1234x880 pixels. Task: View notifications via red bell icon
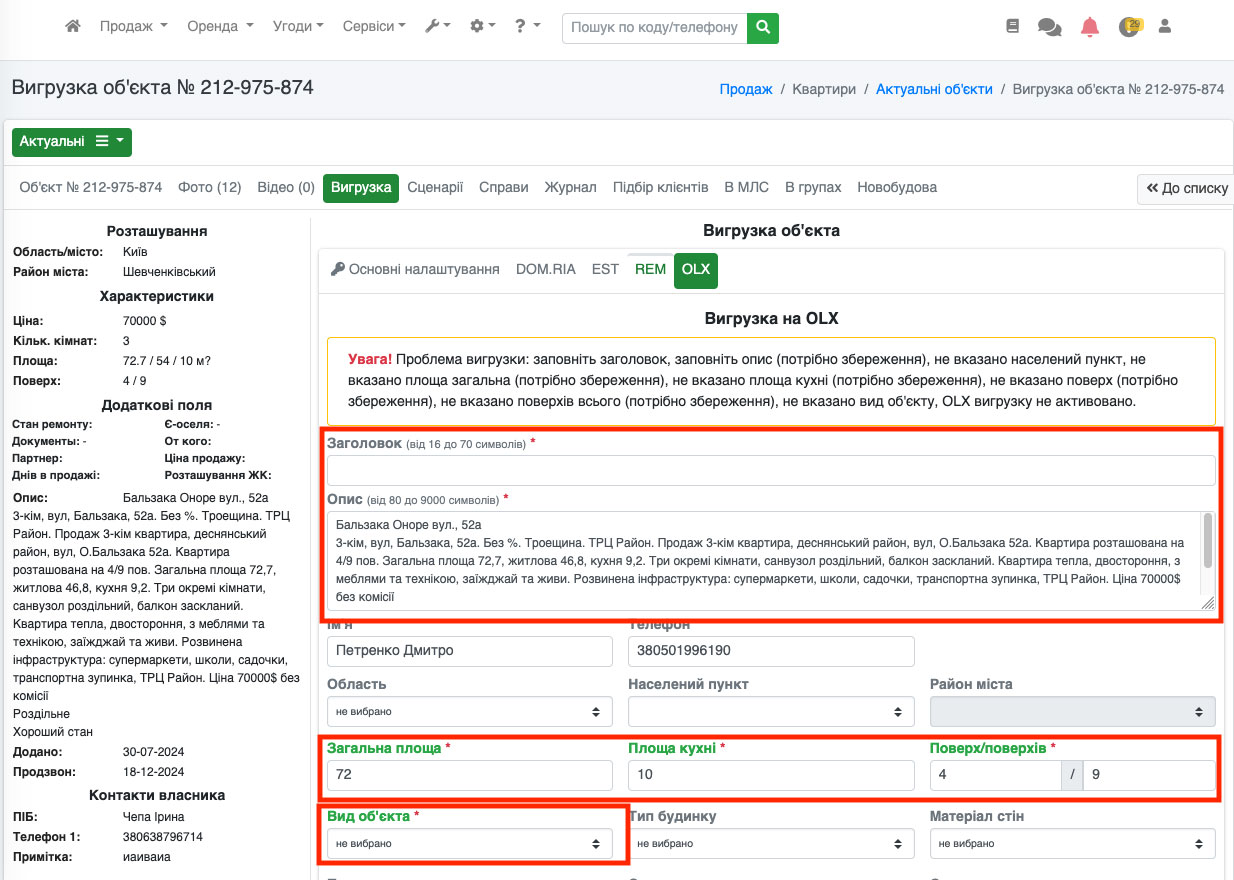click(x=1090, y=28)
